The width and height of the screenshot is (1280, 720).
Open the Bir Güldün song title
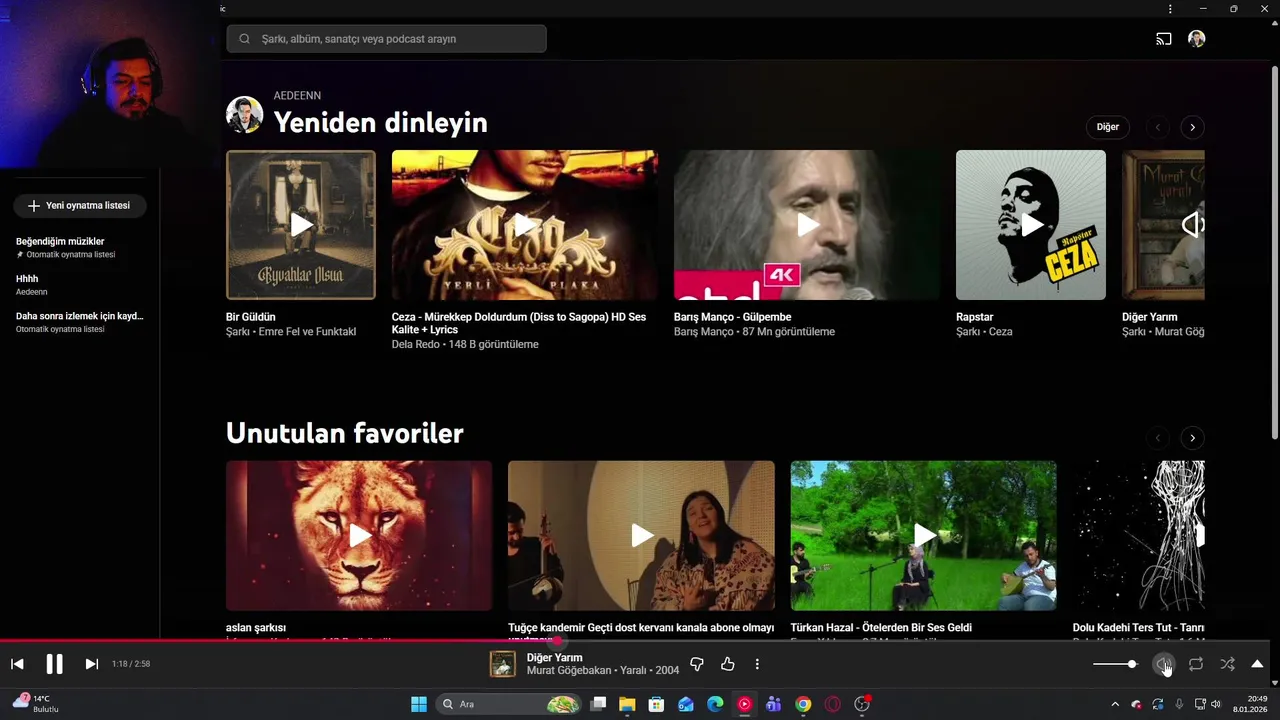(251, 317)
